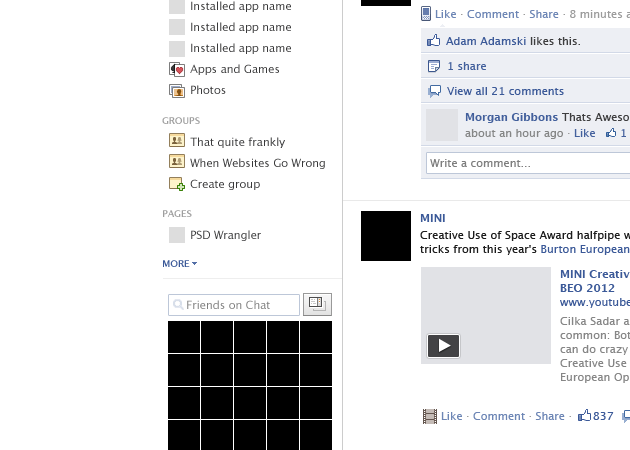View all 21 comments
630x450 pixels.
point(505,91)
